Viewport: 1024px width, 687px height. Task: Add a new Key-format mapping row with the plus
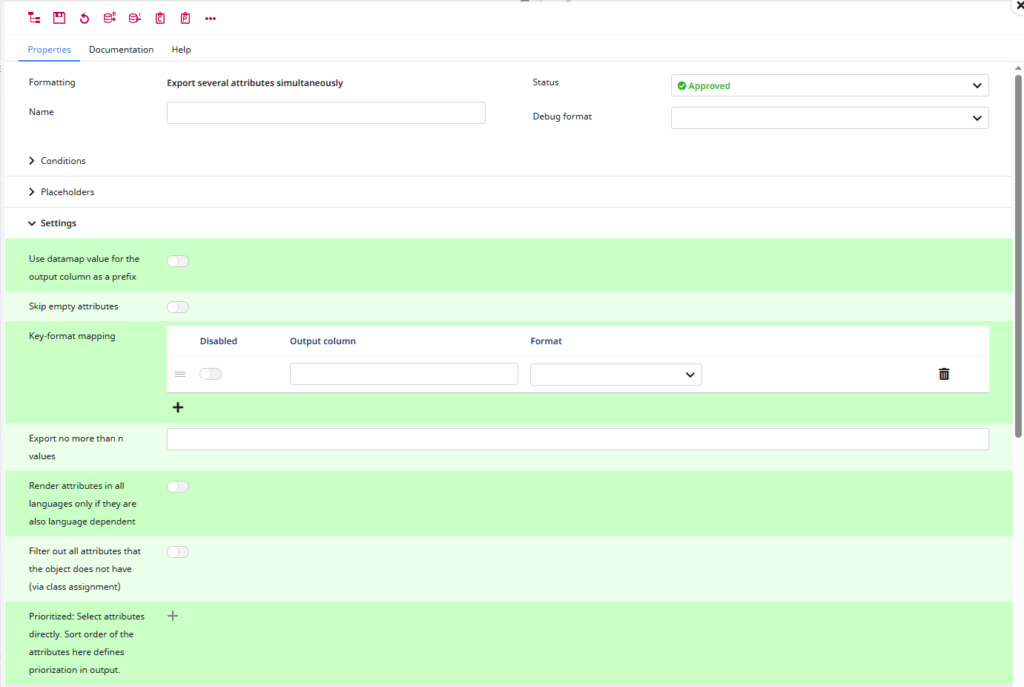[x=178, y=407]
